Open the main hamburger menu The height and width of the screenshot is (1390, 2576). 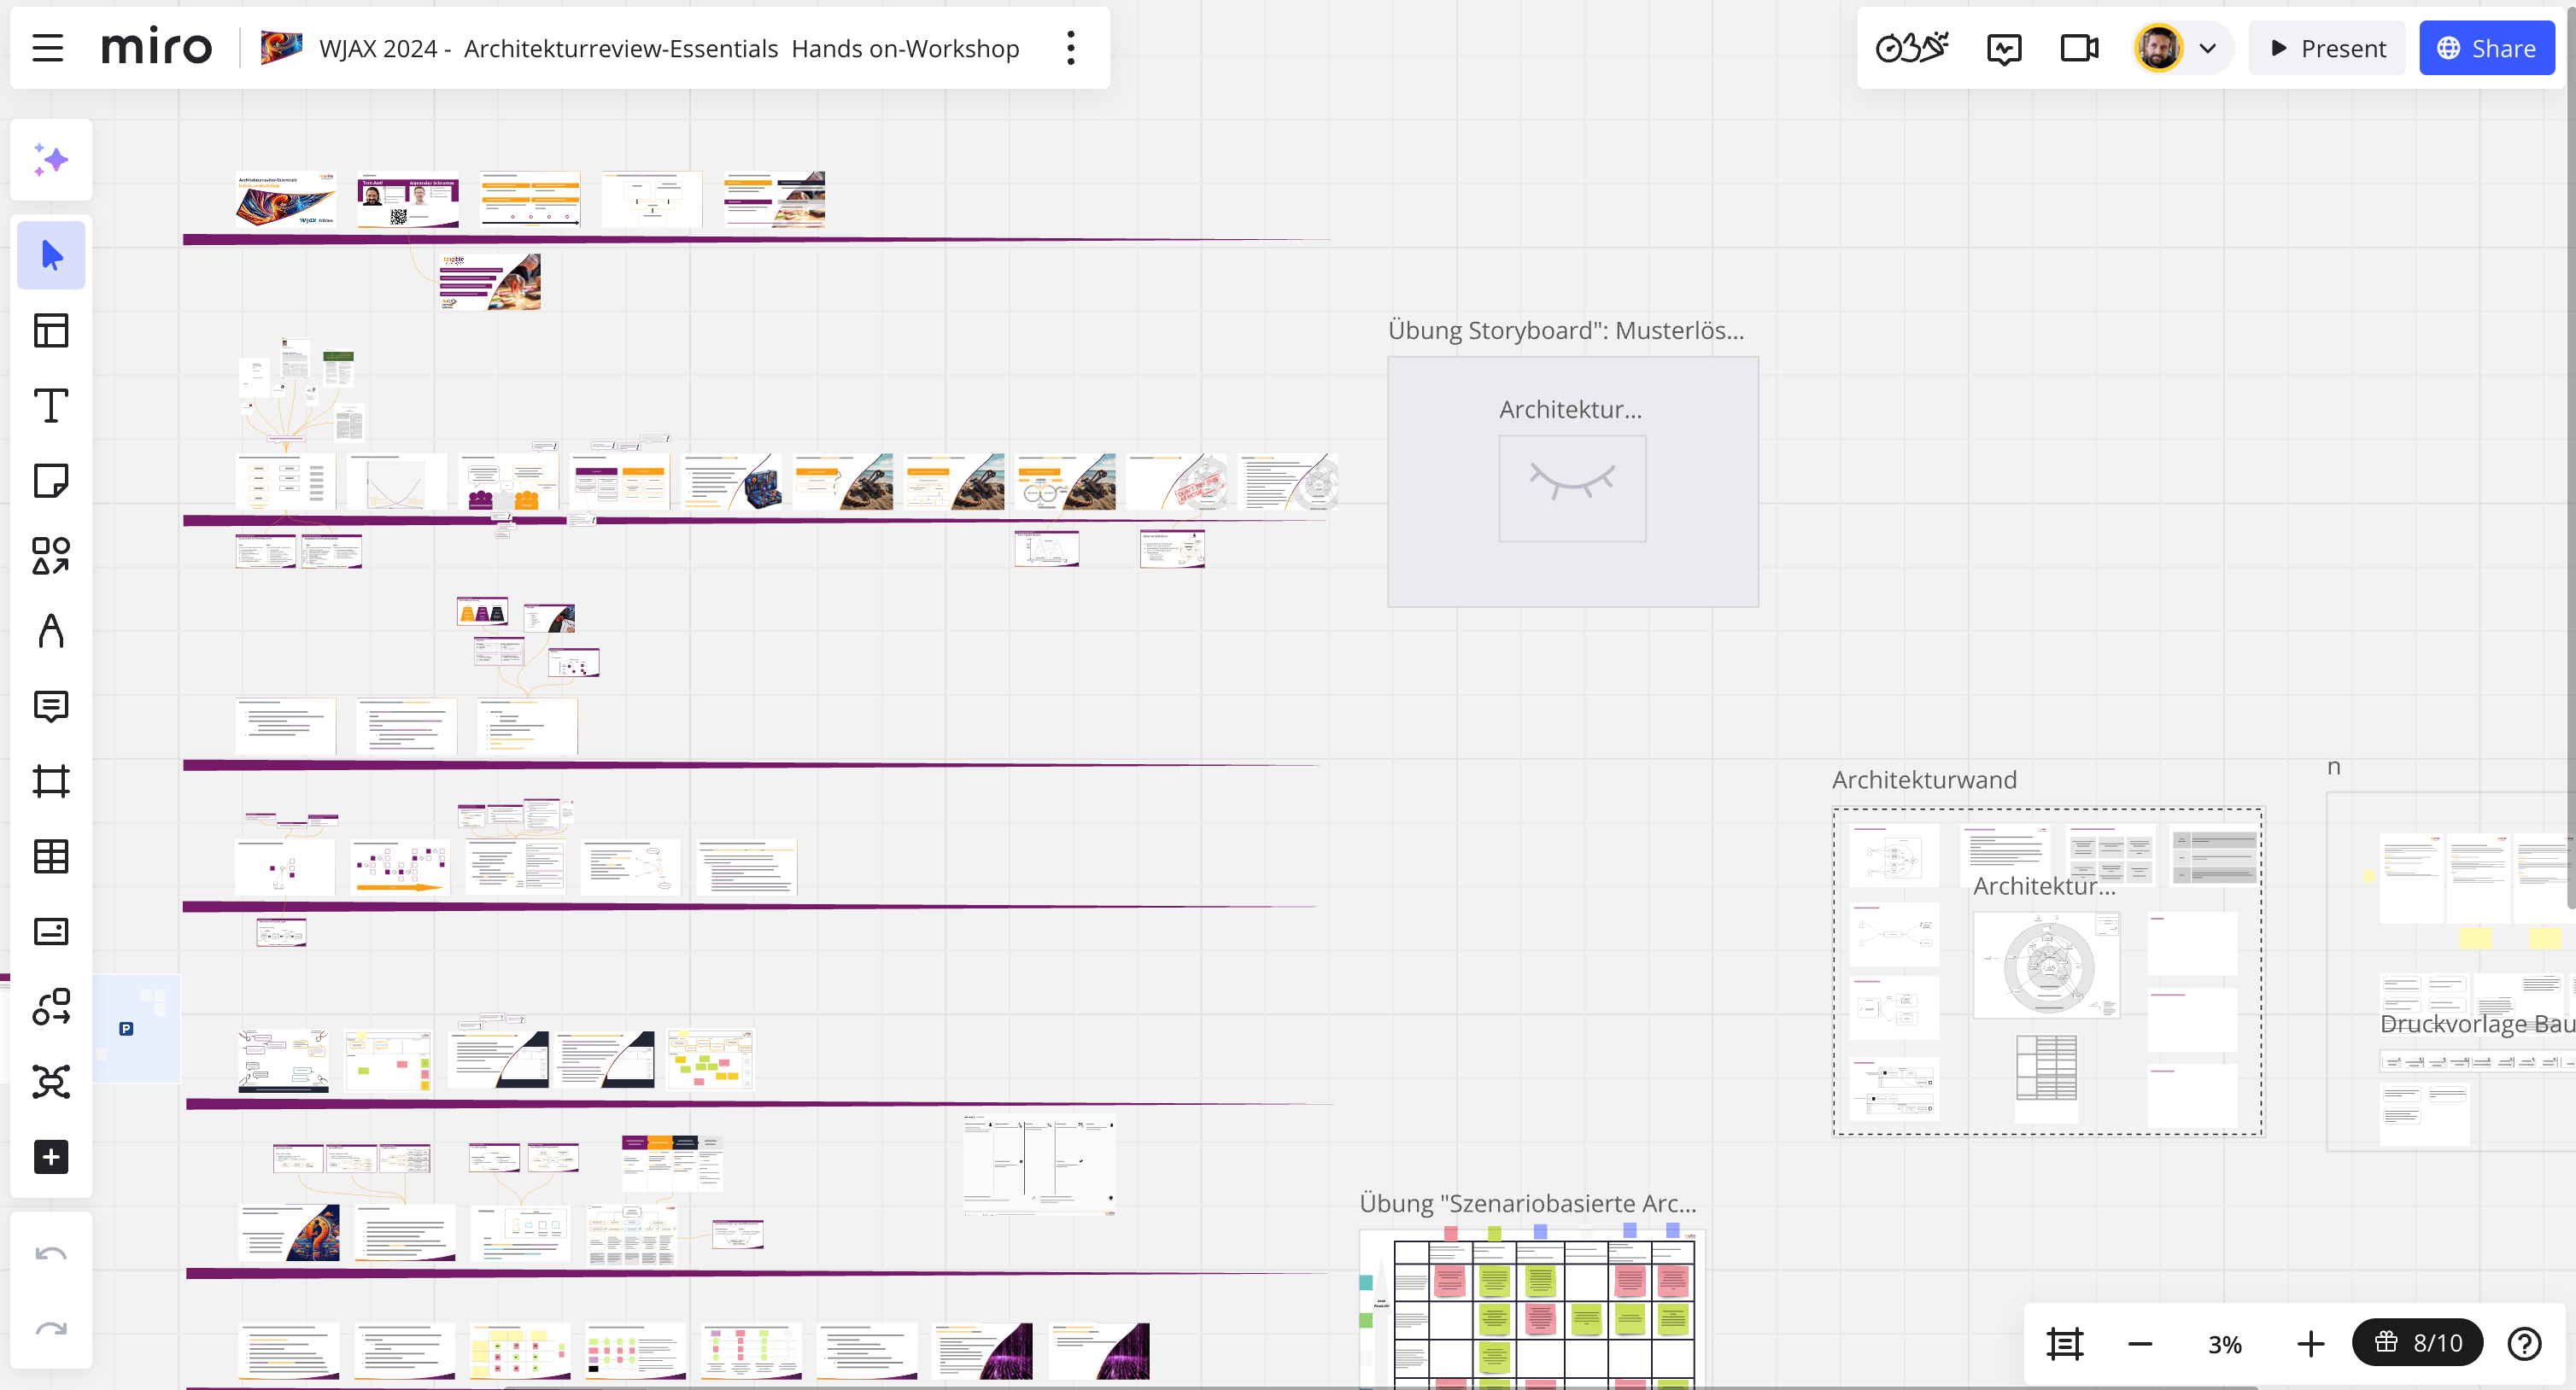47,48
